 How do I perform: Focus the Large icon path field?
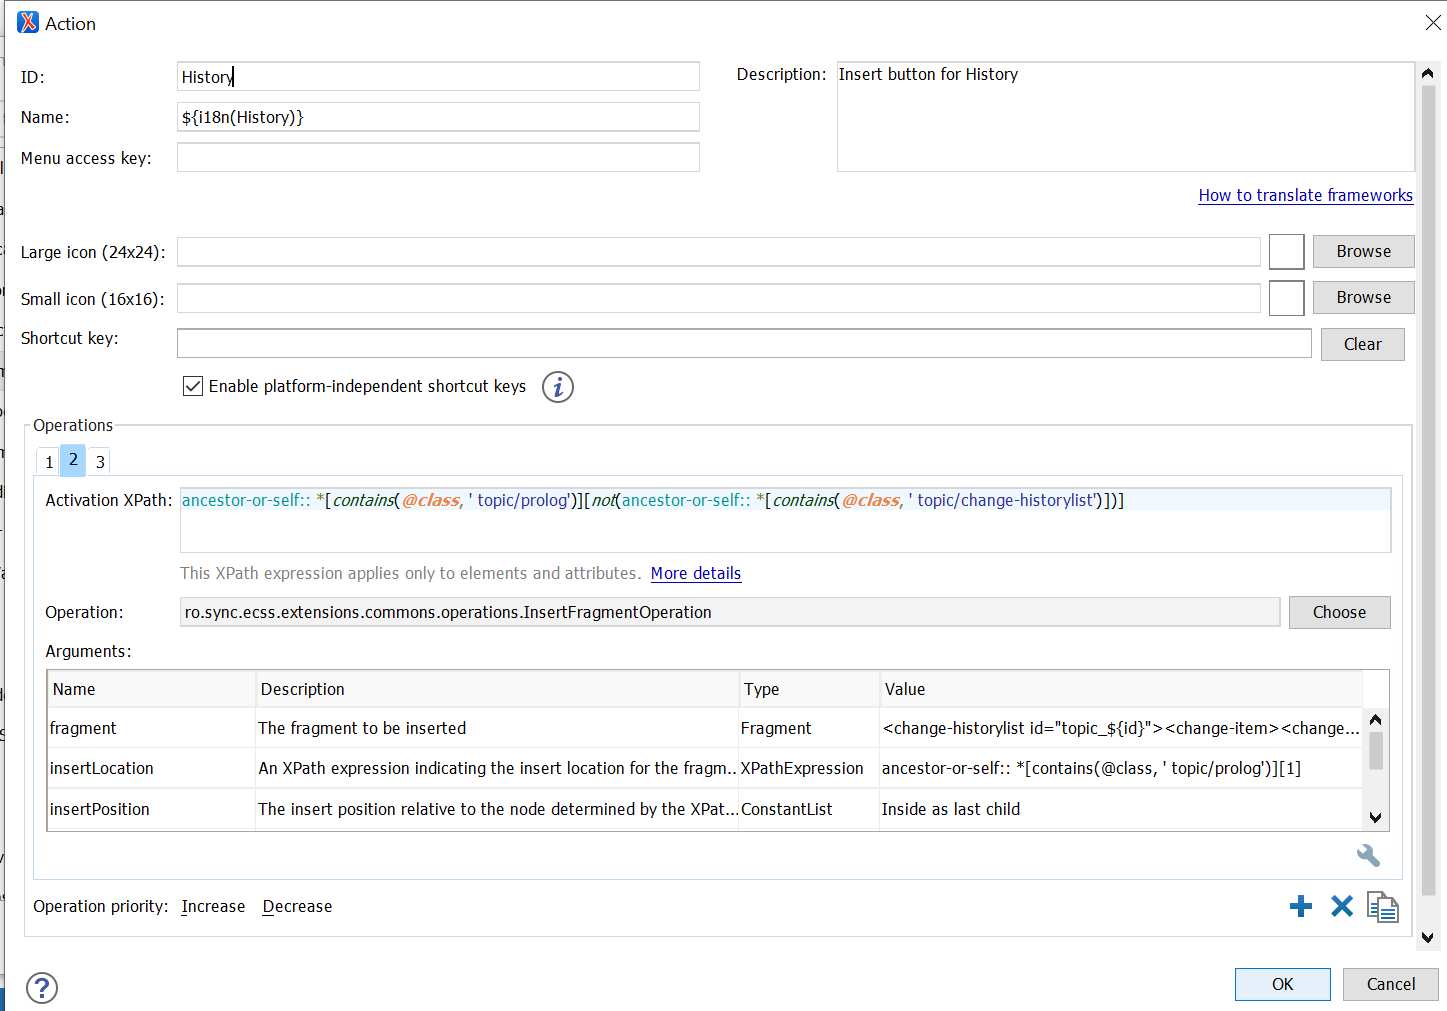pos(719,252)
